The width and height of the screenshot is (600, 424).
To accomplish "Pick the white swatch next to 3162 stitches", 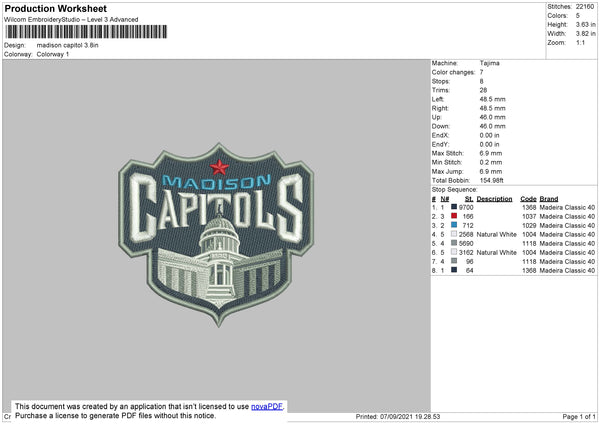I will pos(454,252).
